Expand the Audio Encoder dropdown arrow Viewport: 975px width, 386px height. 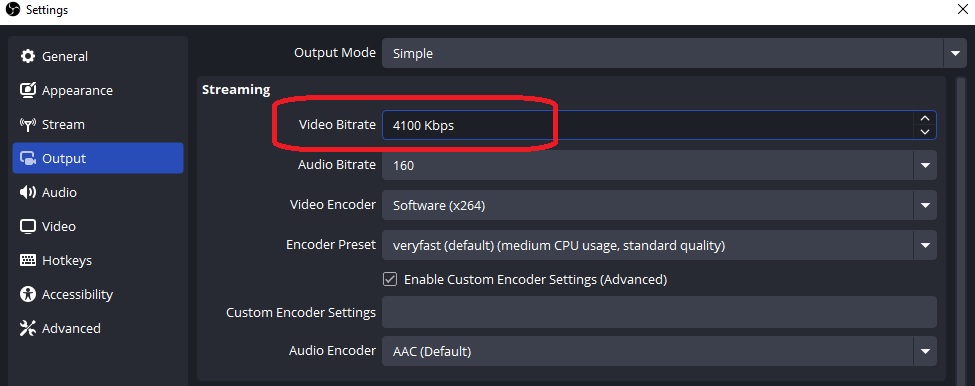(x=925, y=352)
